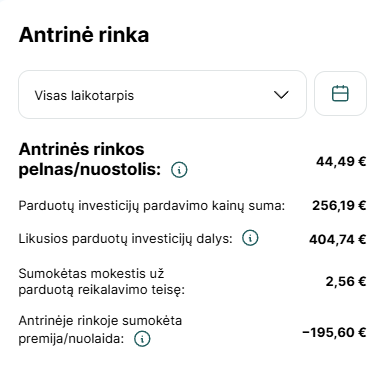Click the 'premija/nuolaida:' label text
Screen dimensions: 380x365
[71, 339]
